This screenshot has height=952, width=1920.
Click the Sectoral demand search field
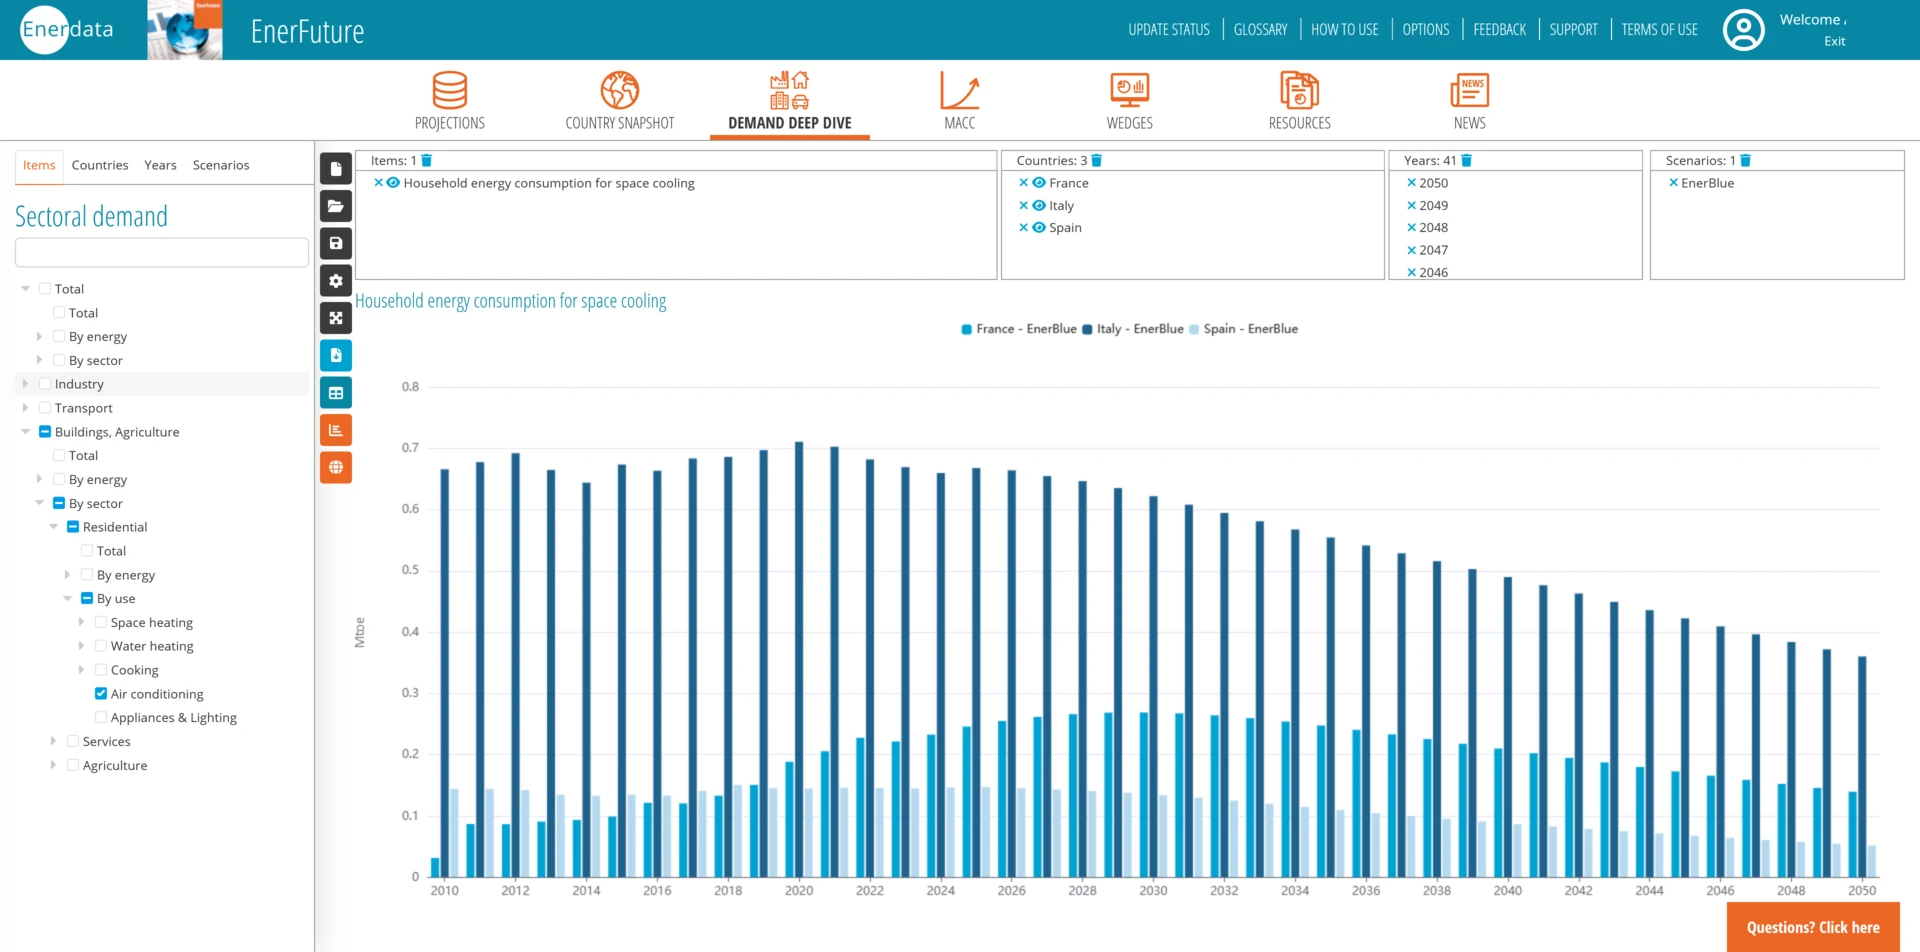(x=162, y=252)
